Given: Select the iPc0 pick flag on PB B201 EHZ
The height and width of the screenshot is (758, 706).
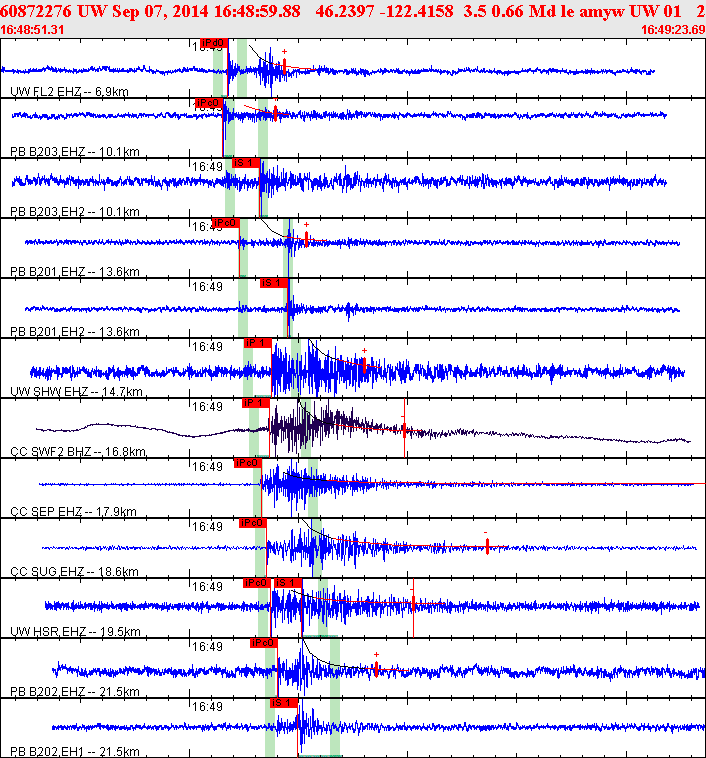Looking at the screenshot, I should pos(225,223).
